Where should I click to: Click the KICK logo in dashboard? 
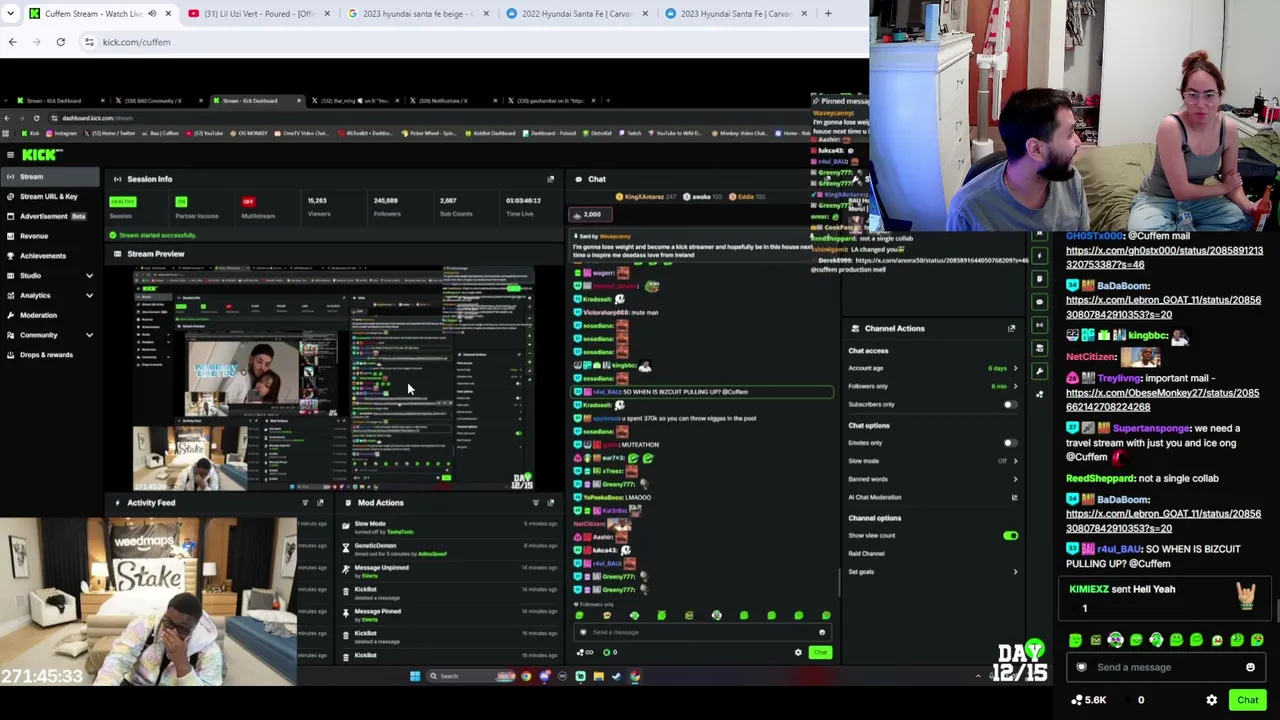(x=42, y=155)
